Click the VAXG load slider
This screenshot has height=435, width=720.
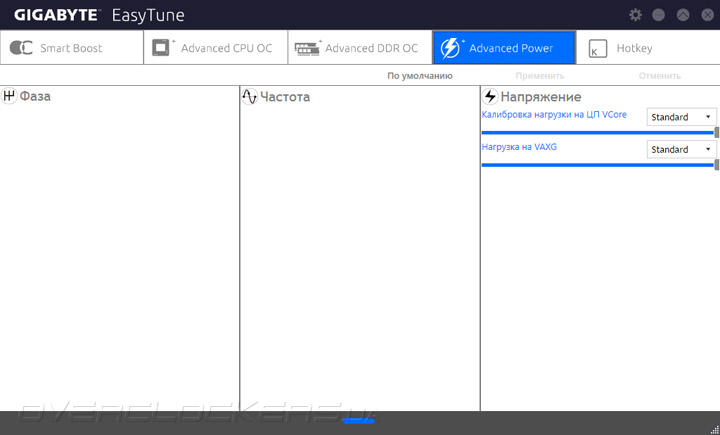point(600,165)
